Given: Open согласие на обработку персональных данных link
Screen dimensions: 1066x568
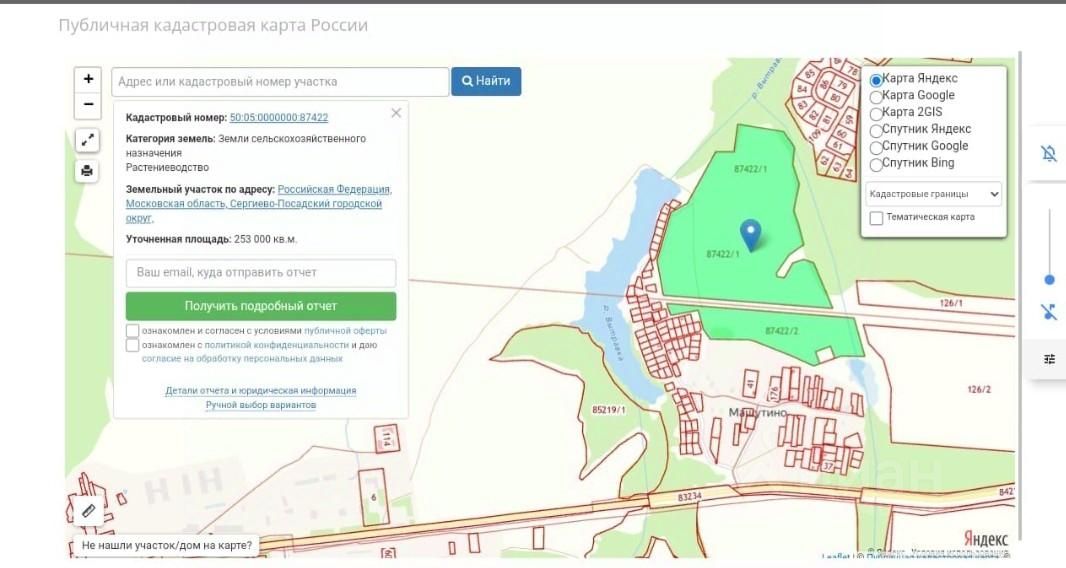Looking at the screenshot, I should (242, 358).
